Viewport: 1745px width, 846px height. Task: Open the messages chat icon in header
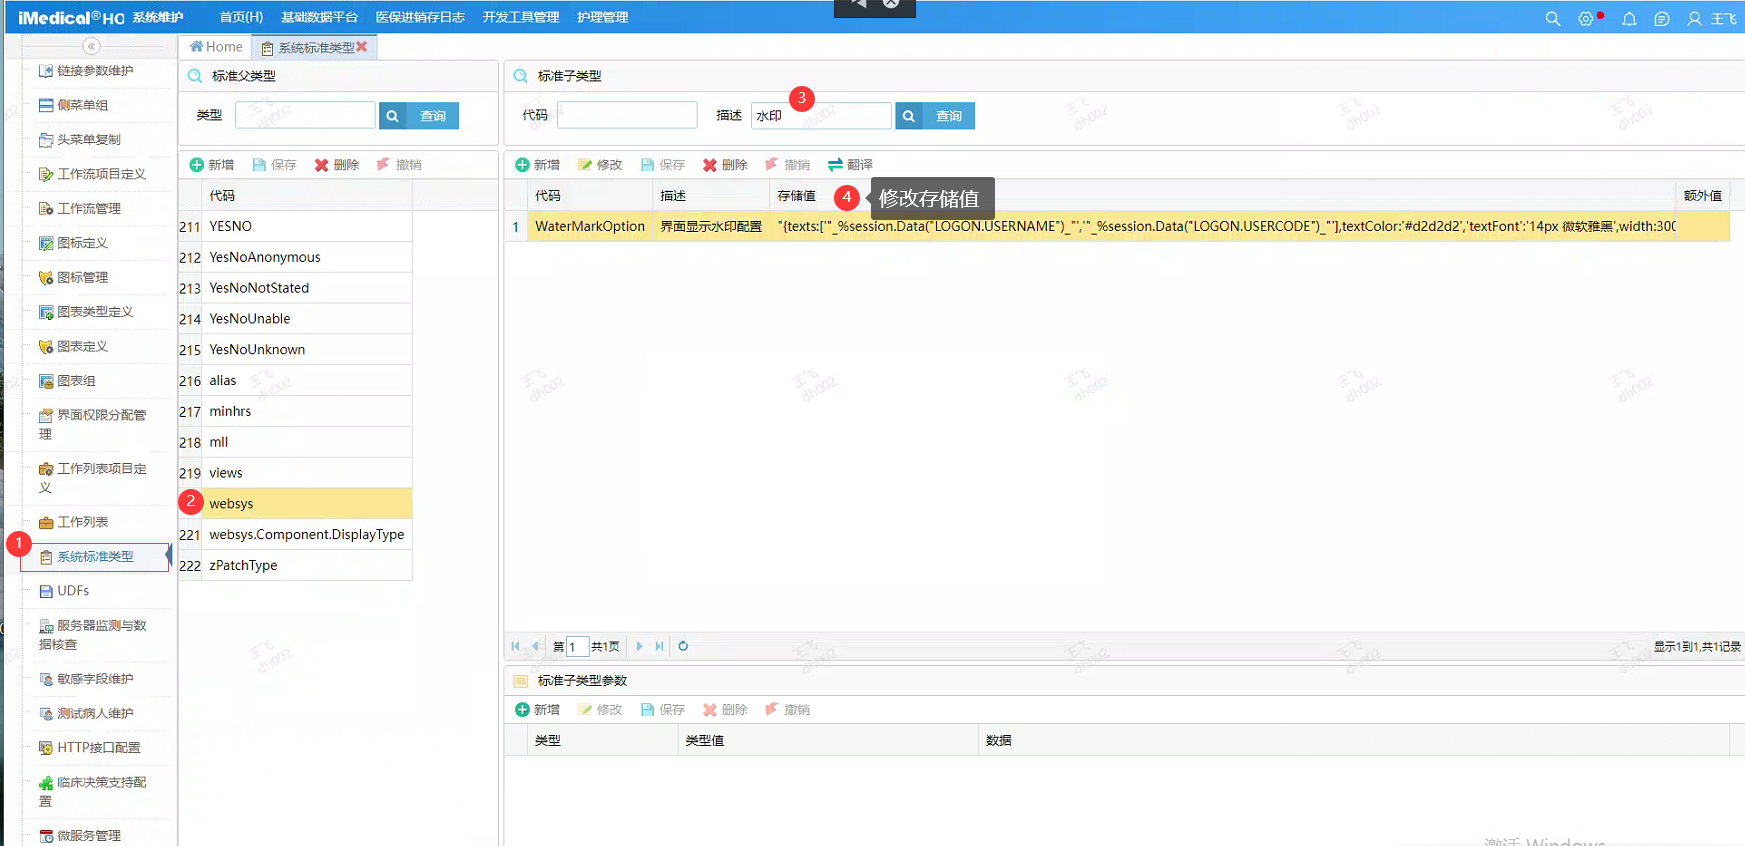pos(1662,18)
